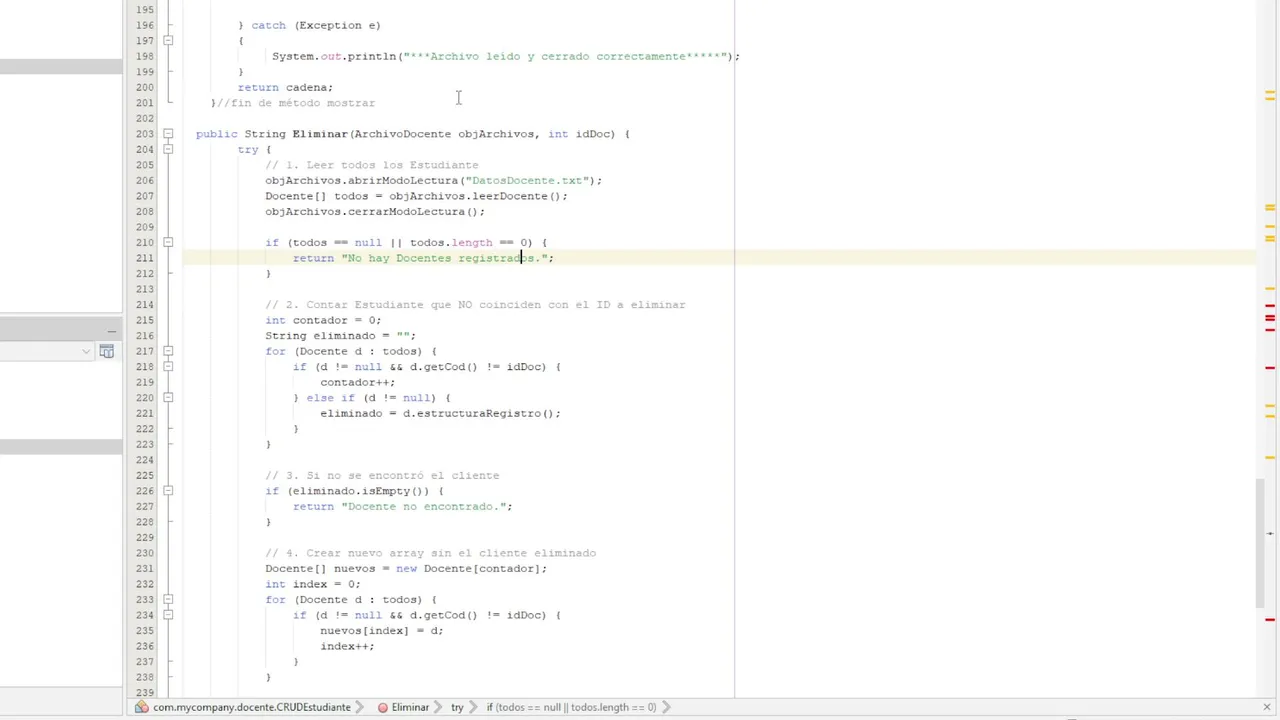Click the comment starting "// 4. Crear nuevo array"

[430, 553]
